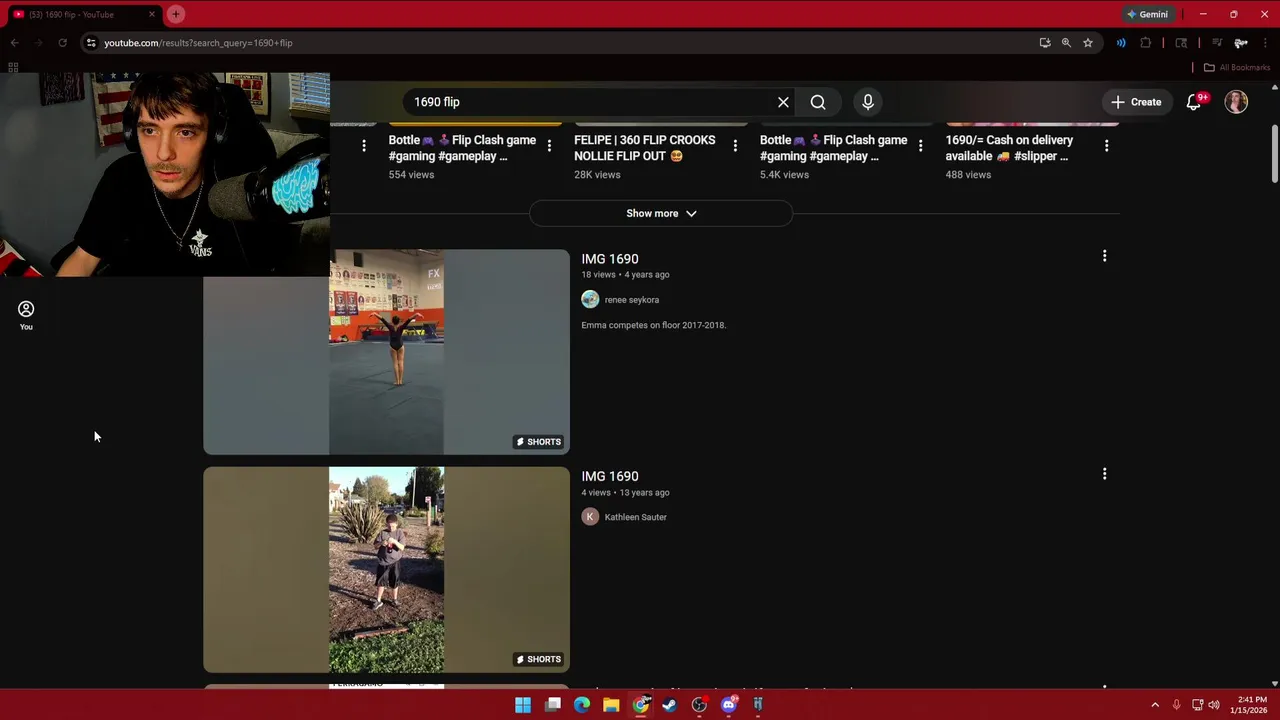This screenshot has width=1280, height=720.
Task: Go to the You sidebar section
Action: coord(26,316)
